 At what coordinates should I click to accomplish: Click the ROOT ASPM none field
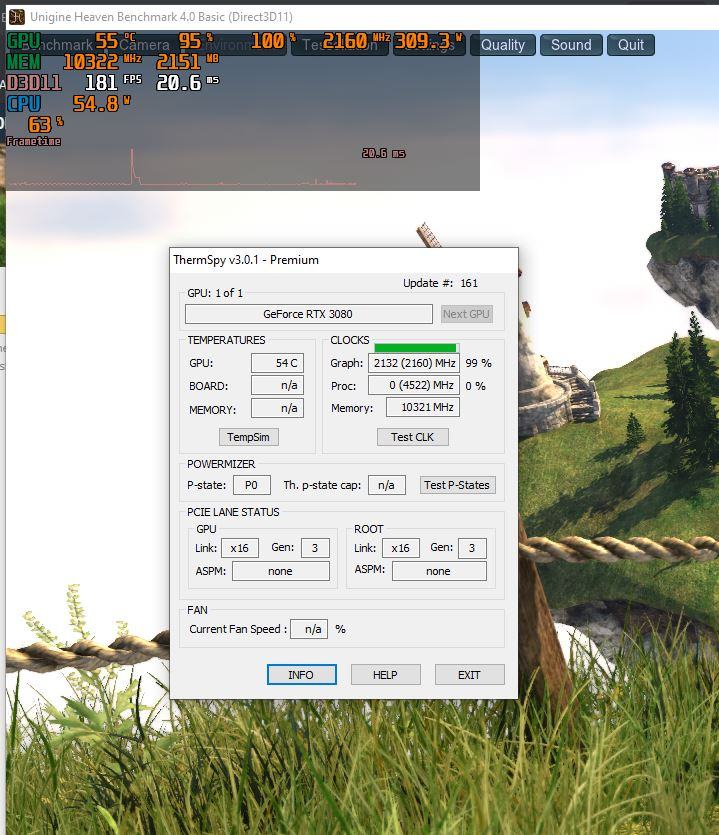(x=439, y=571)
